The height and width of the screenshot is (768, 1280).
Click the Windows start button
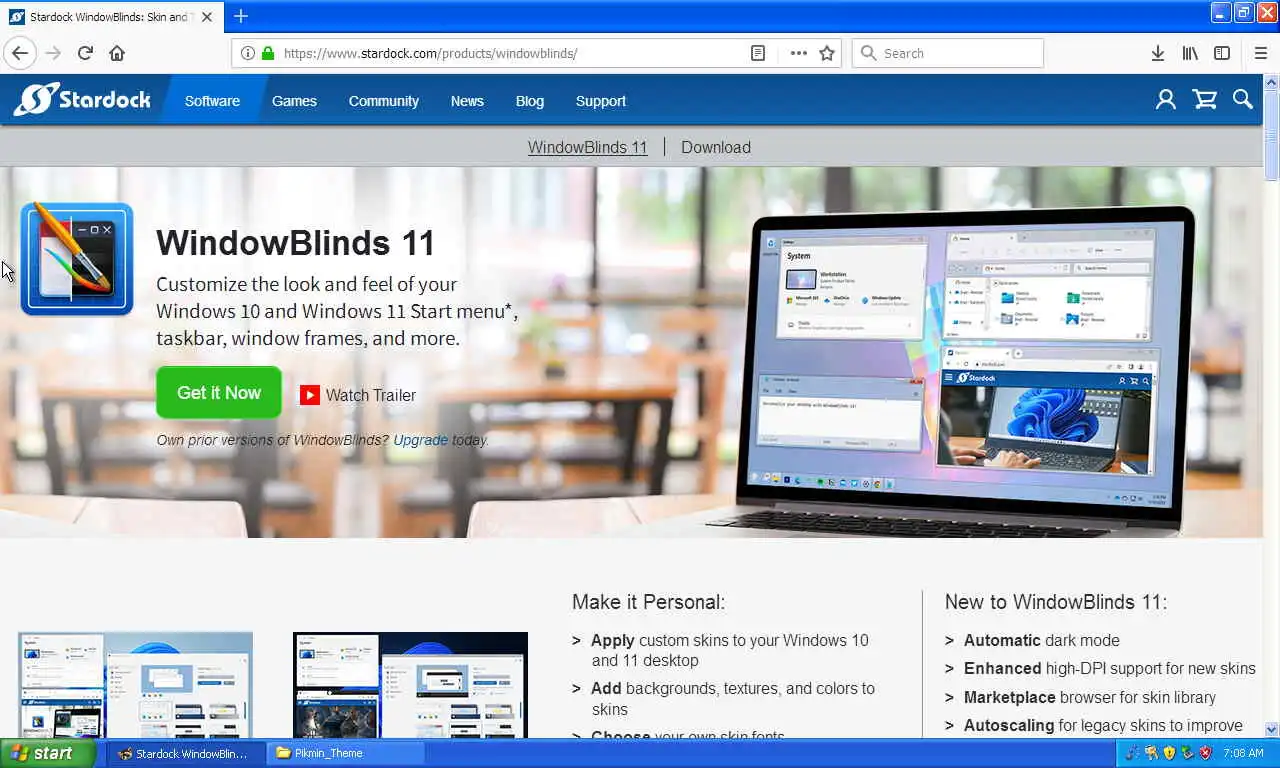(x=48, y=753)
